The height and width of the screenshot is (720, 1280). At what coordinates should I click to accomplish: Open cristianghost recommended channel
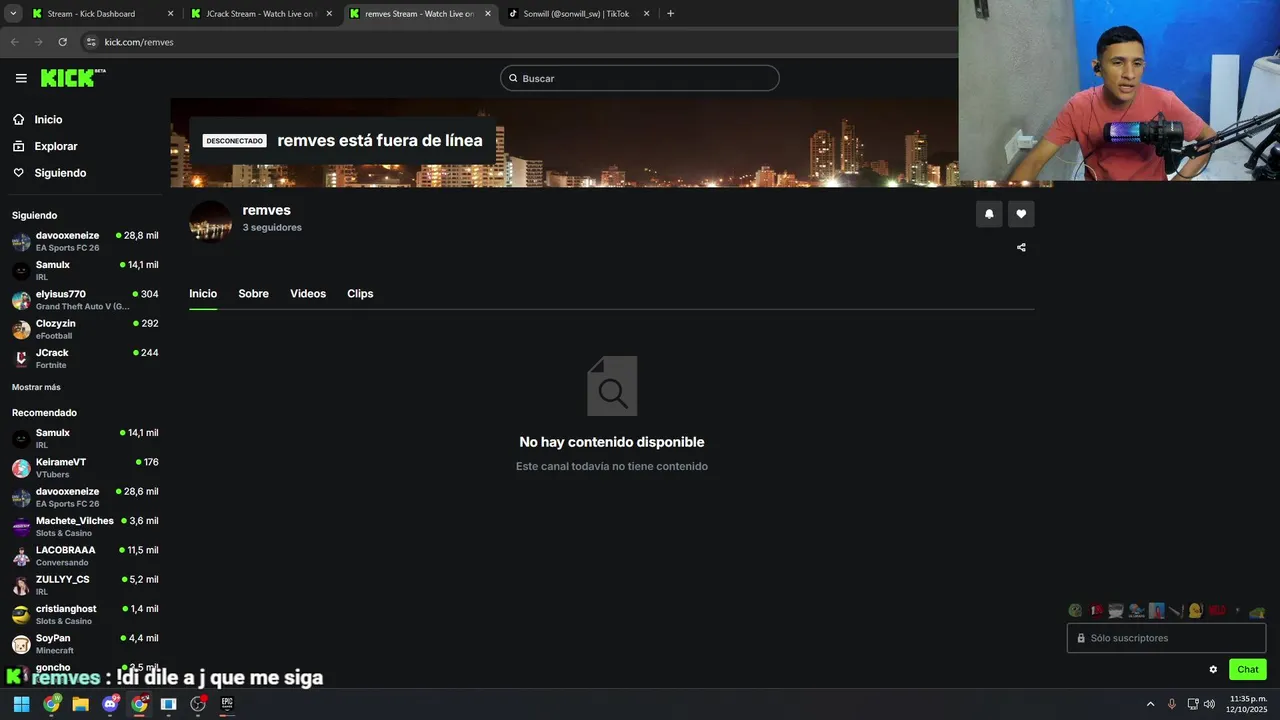(x=85, y=614)
